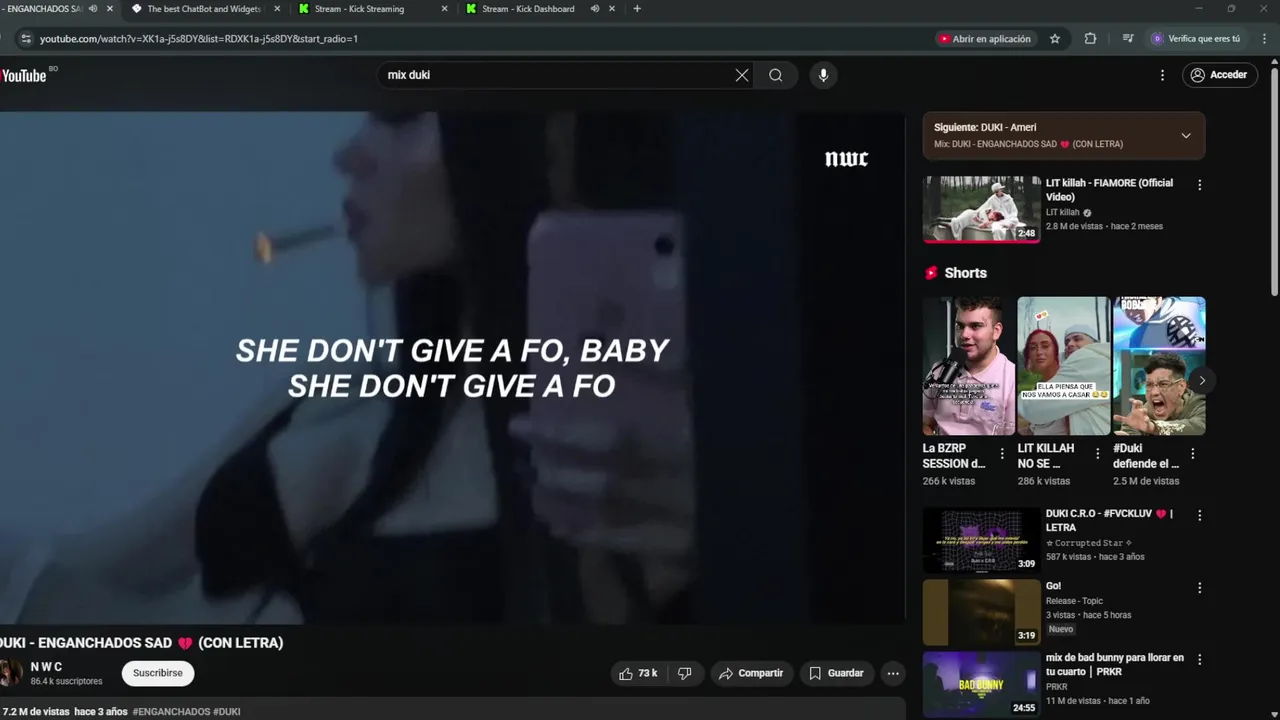Viewport: 1280px width, 720px height.
Task: Play mix de bad bunny thumbnail
Action: [981, 684]
